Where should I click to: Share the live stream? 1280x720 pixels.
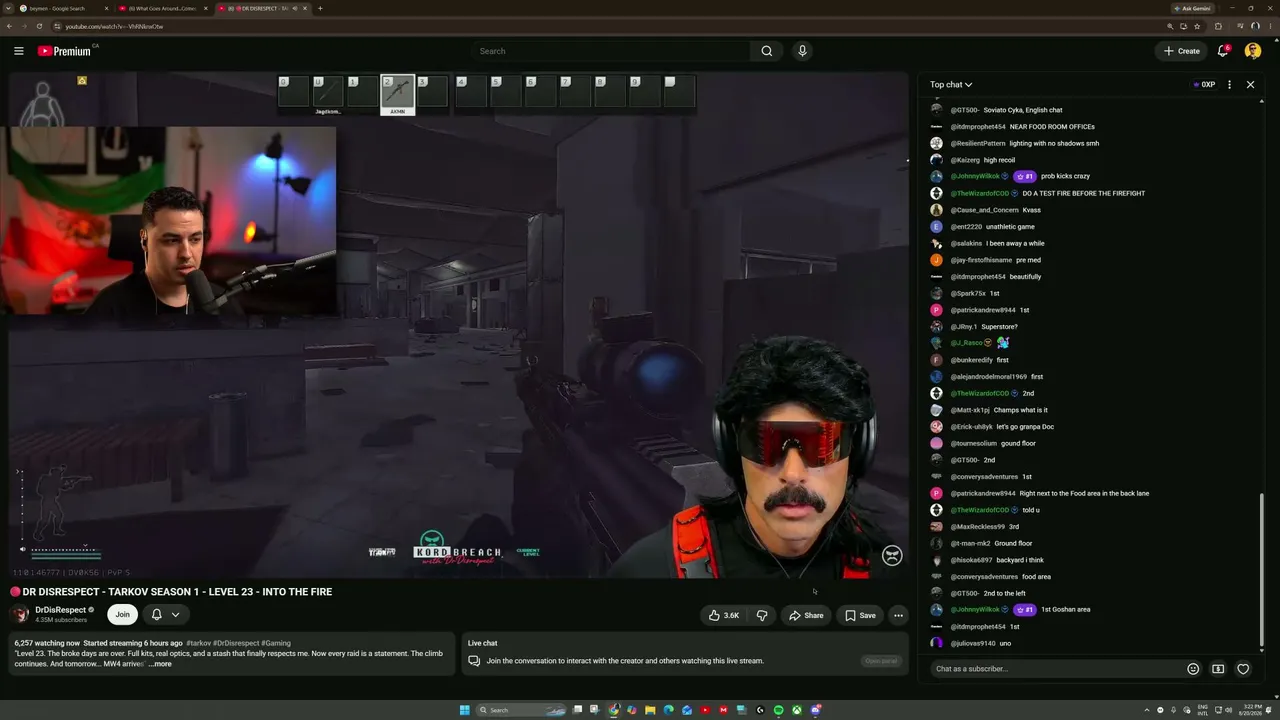[x=806, y=615]
